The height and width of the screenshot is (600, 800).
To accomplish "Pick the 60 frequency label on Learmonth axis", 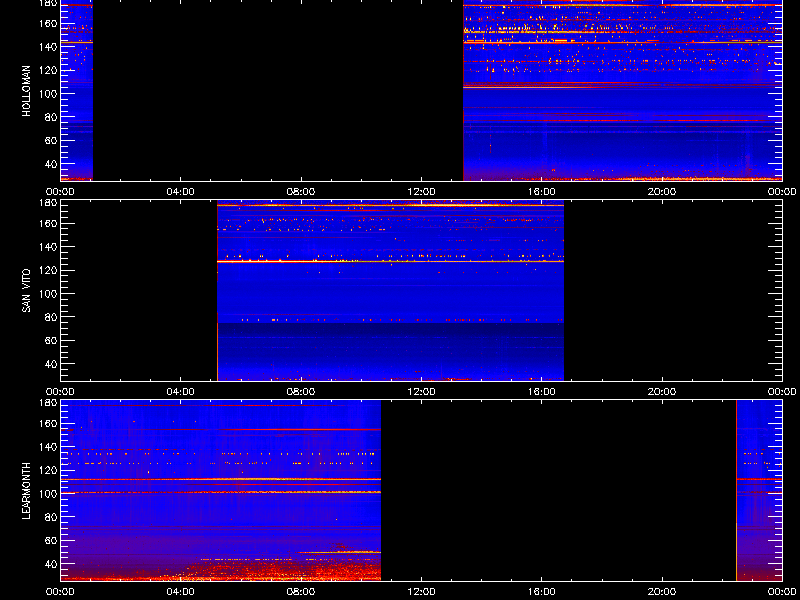I will coord(51,540).
